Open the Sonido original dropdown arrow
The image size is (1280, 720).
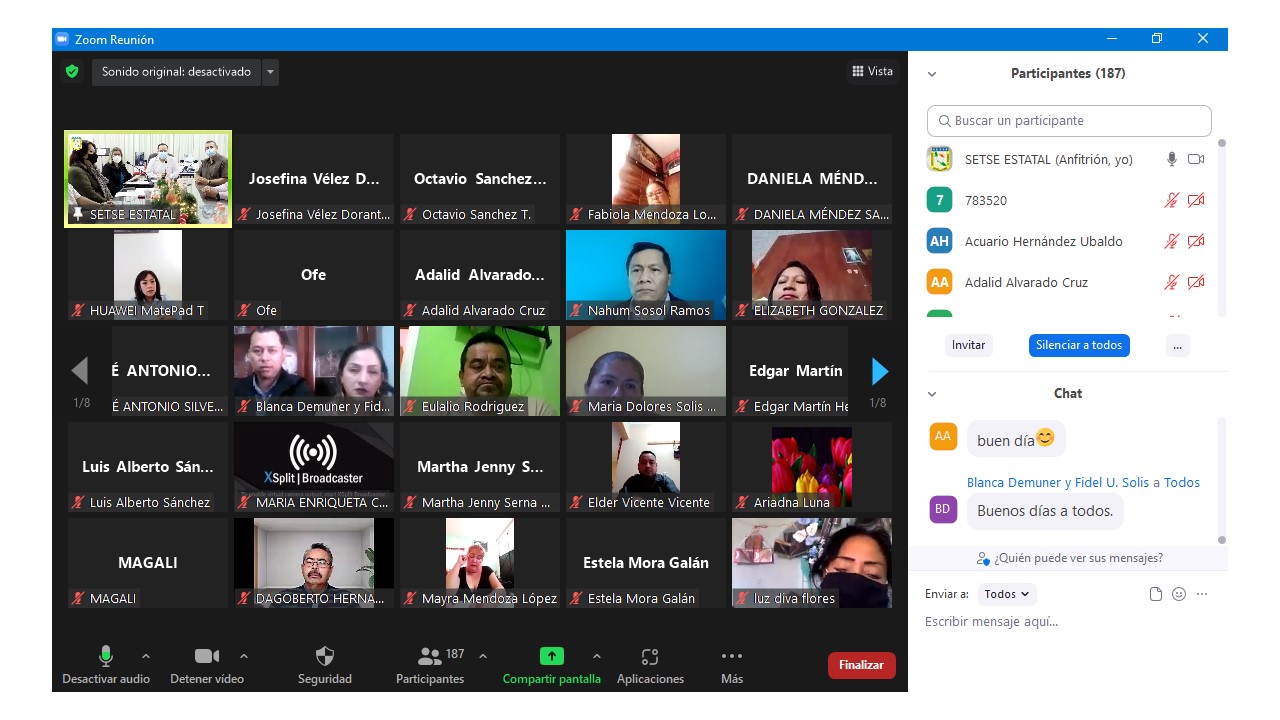(x=270, y=72)
